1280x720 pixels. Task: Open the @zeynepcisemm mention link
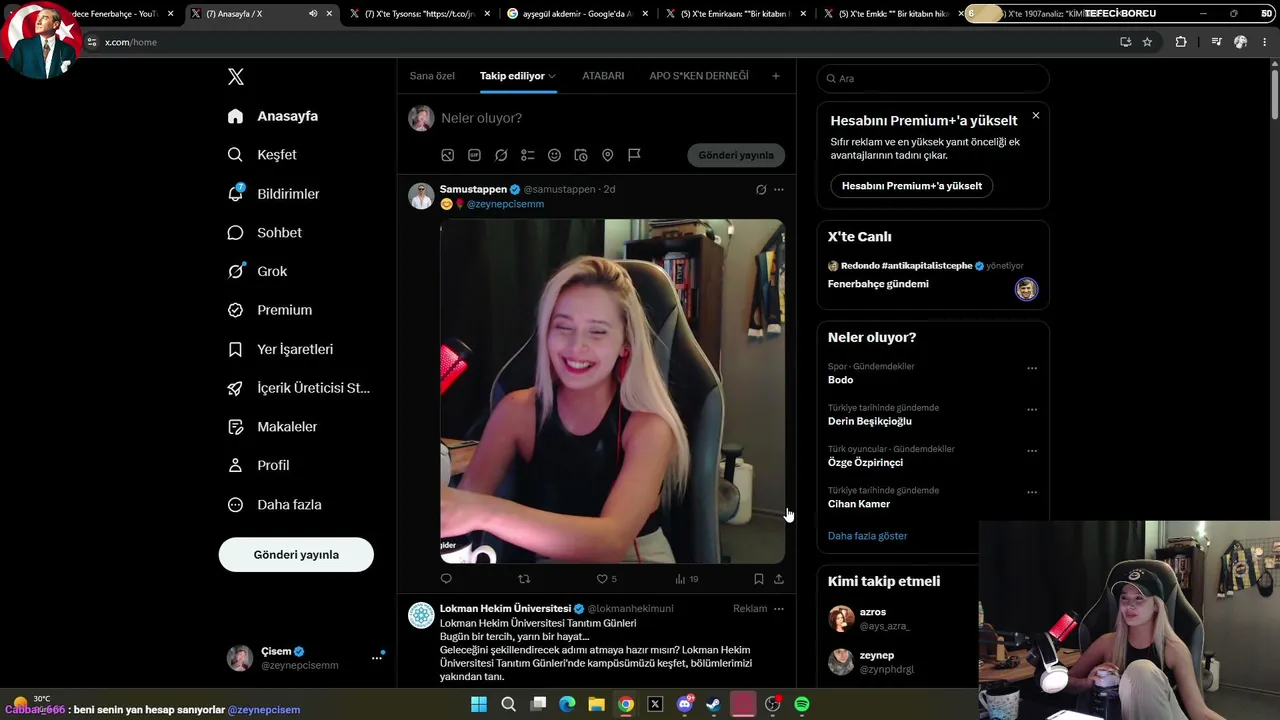[505, 204]
